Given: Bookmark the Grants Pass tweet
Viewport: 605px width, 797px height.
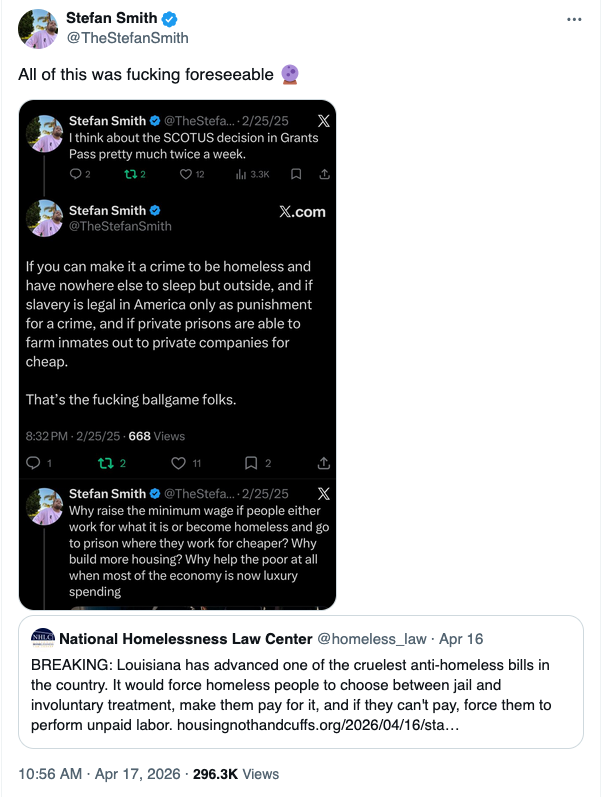Looking at the screenshot, I should 295,174.
